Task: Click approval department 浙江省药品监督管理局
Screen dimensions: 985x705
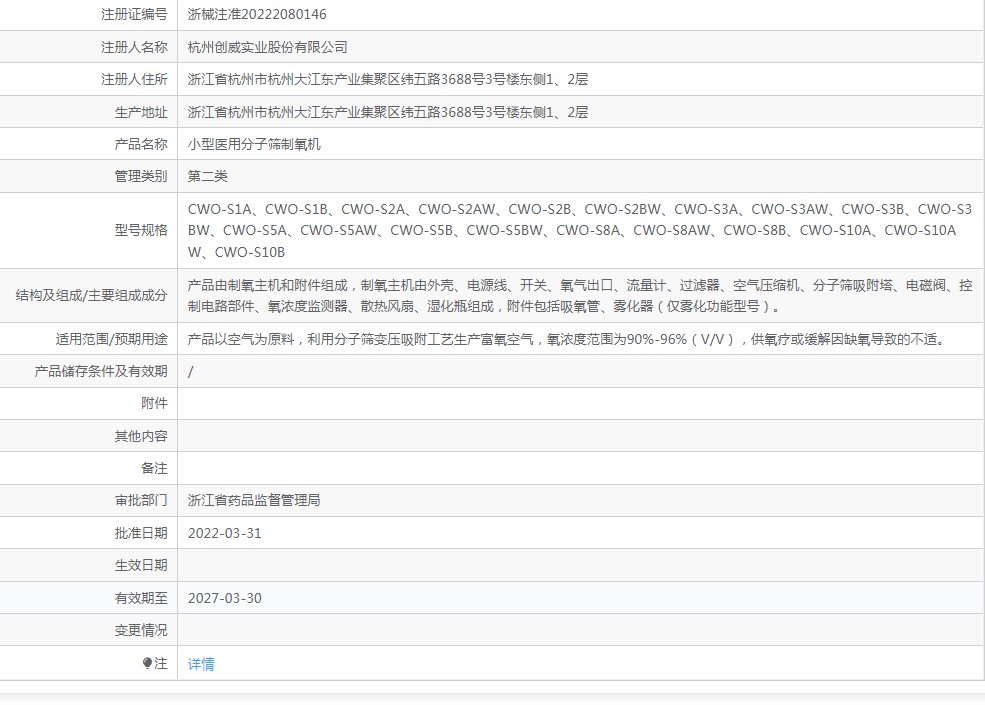Action: [x=254, y=500]
